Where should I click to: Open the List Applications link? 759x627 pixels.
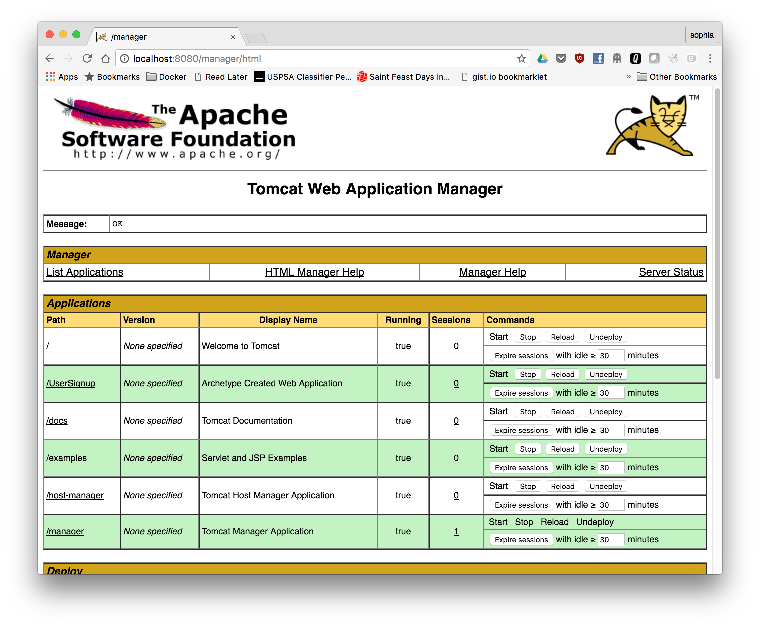85,272
